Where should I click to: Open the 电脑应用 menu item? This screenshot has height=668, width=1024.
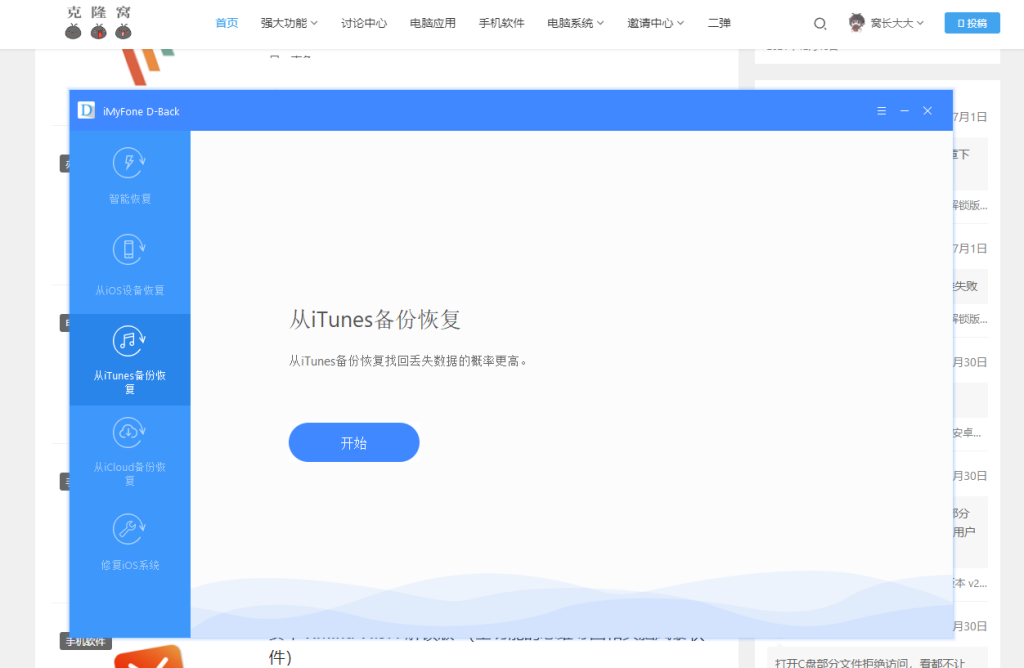[x=433, y=23]
